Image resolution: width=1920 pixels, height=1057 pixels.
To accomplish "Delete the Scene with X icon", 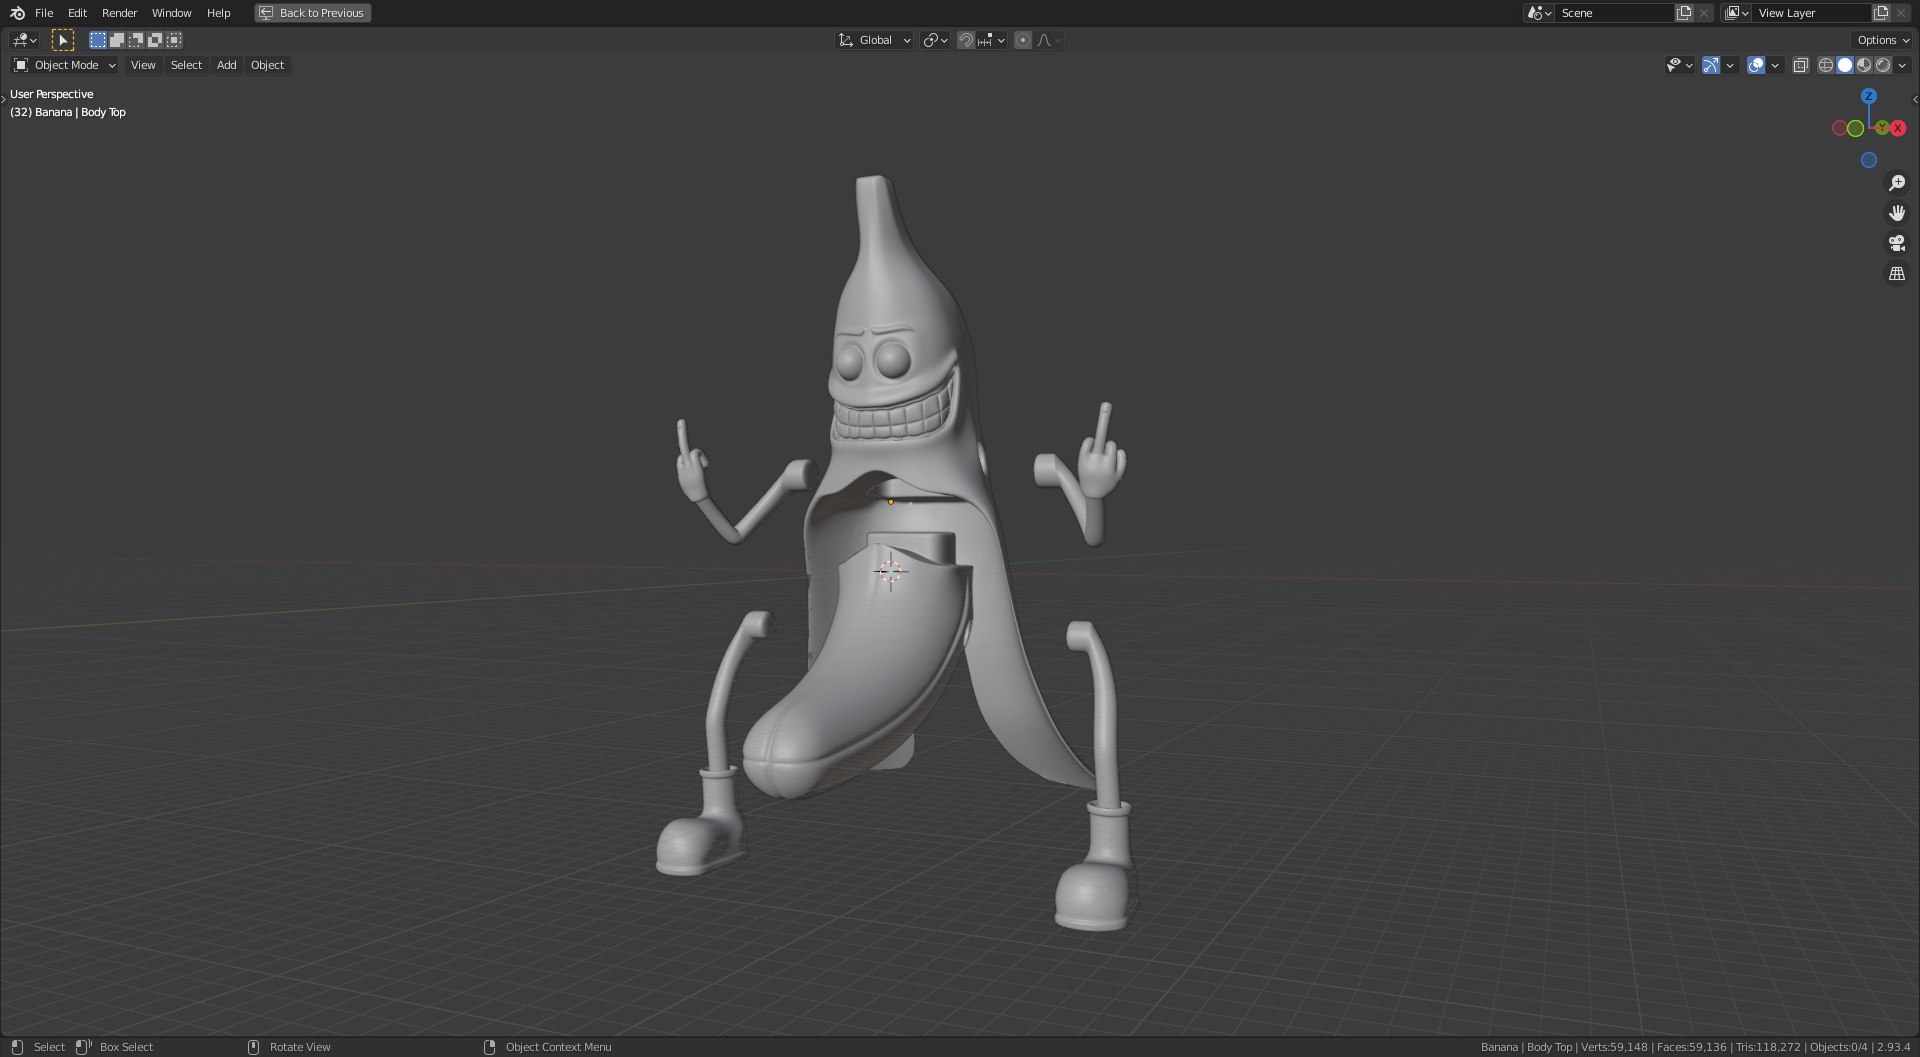I will [1704, 13].
